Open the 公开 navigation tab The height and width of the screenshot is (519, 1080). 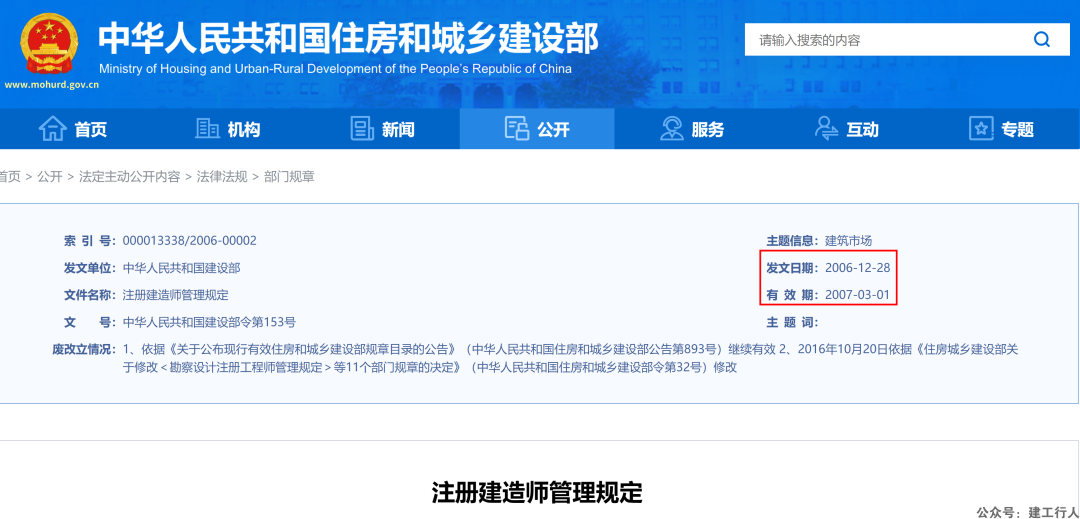[x=537, y=129]
